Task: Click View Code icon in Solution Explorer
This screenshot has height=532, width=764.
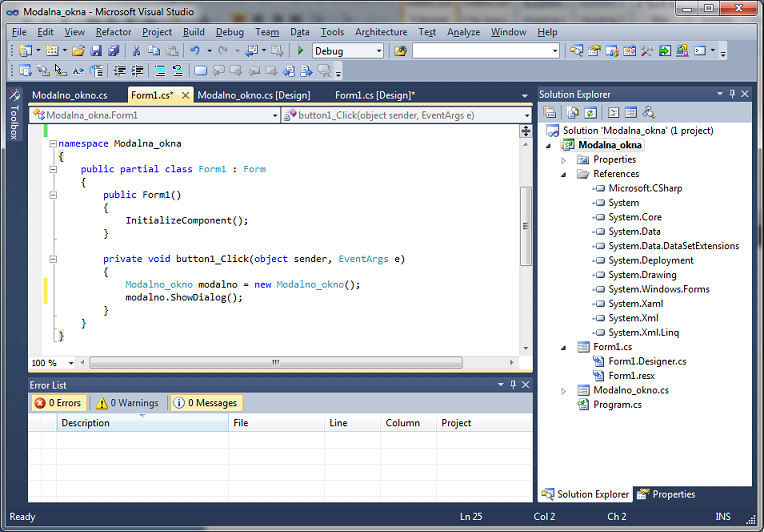Action: pyautogui.click(x=614, y=113)
